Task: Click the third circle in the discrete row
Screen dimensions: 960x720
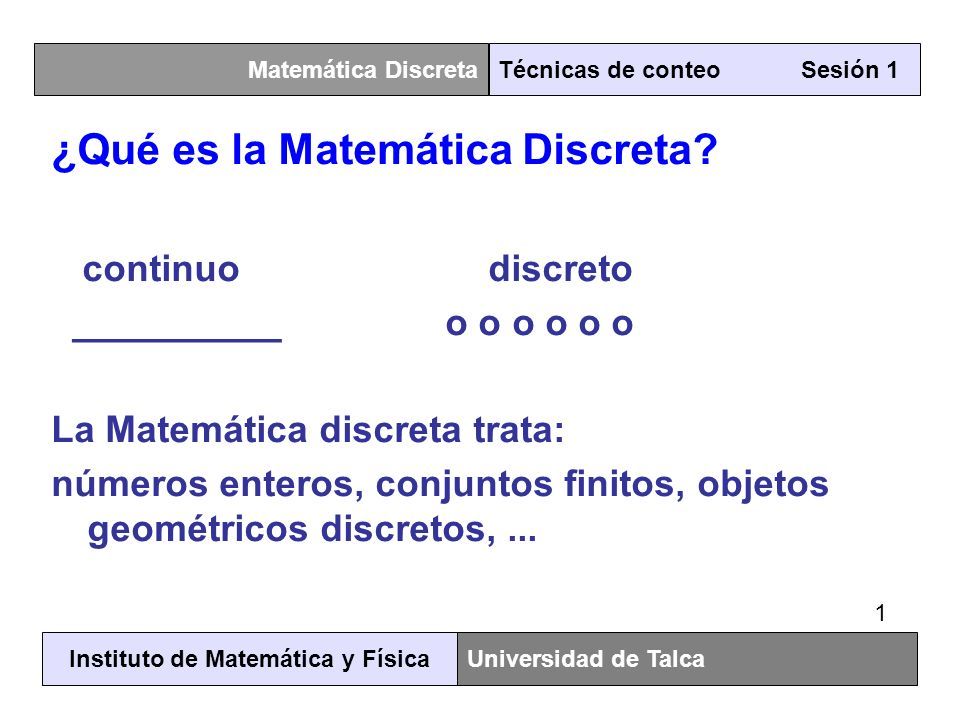Action: coord(523,325)
